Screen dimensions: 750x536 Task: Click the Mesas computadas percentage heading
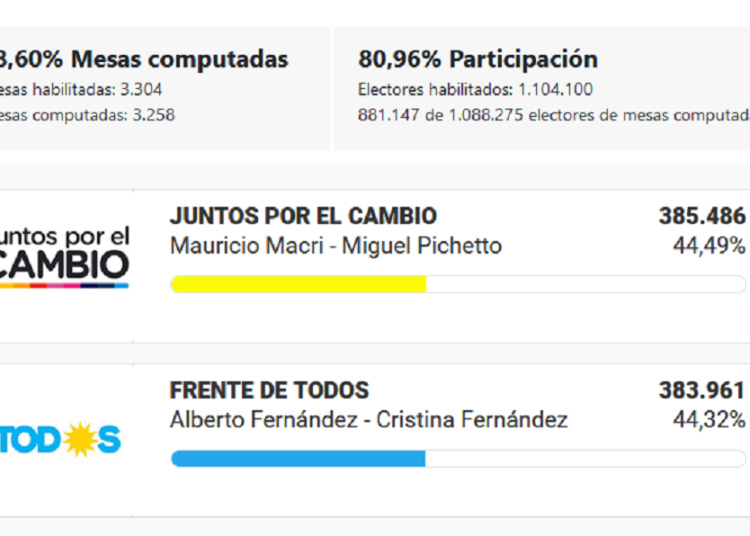(x=144, y=59)
